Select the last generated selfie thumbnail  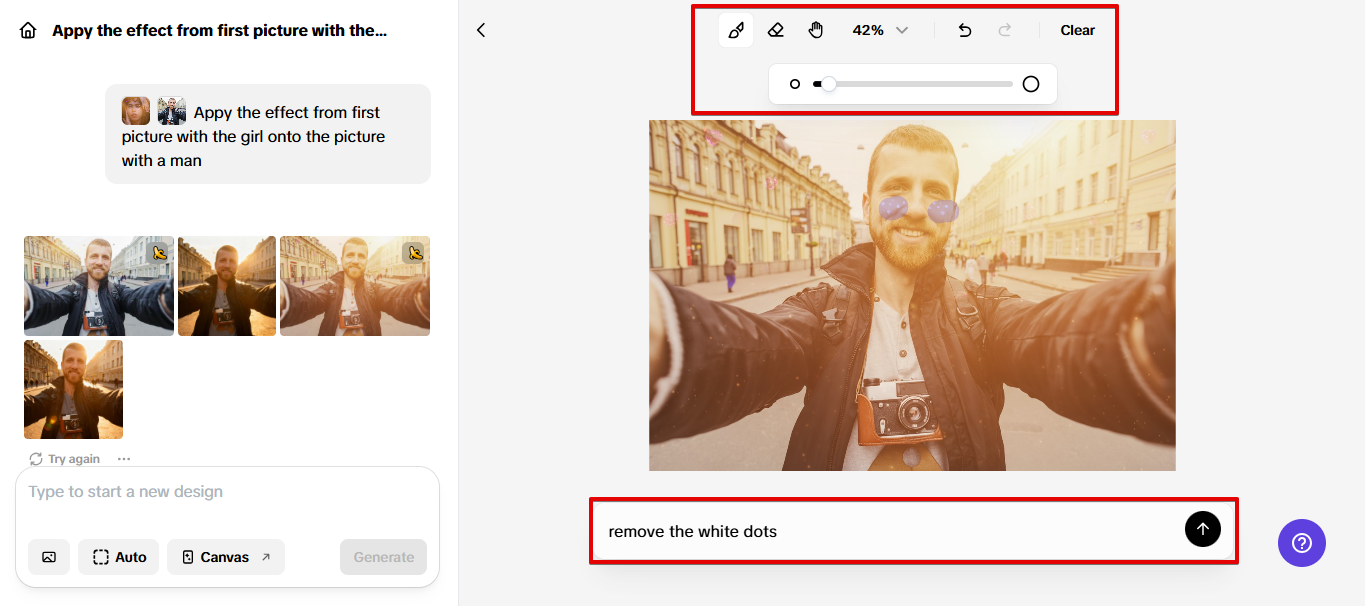[x=73, y=389]
